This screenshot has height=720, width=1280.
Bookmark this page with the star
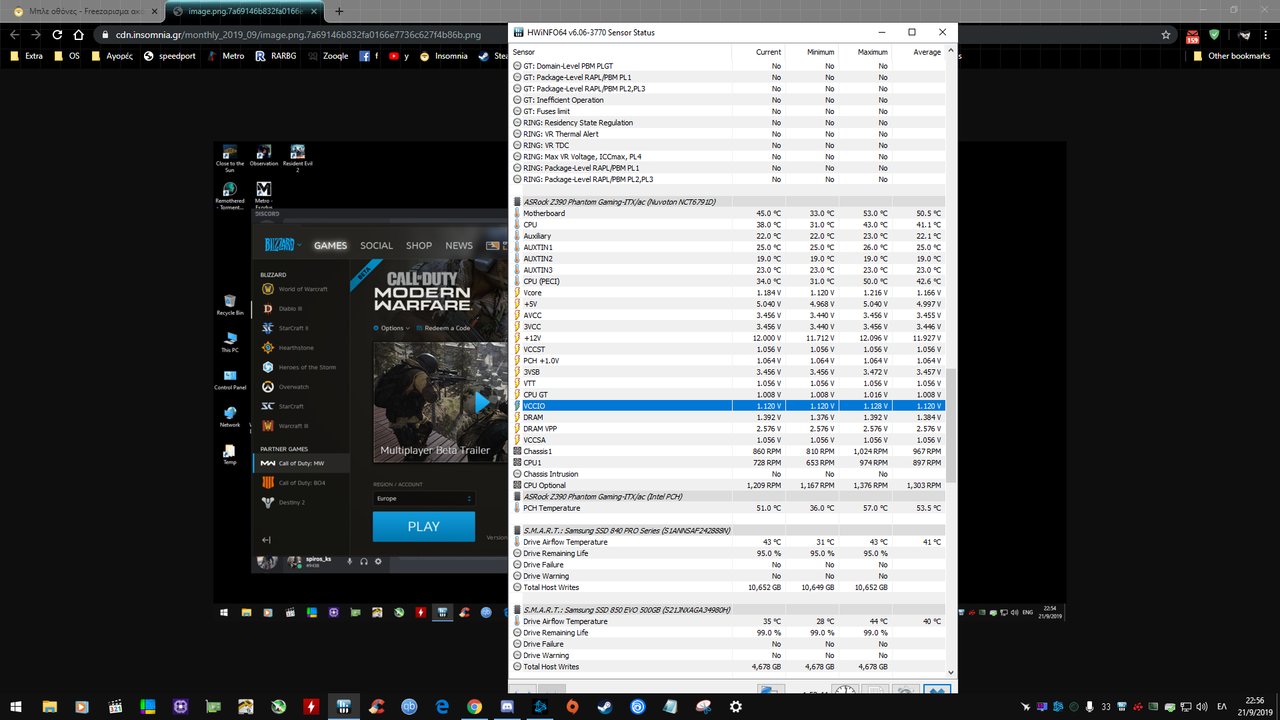[x=1166, y=34]
